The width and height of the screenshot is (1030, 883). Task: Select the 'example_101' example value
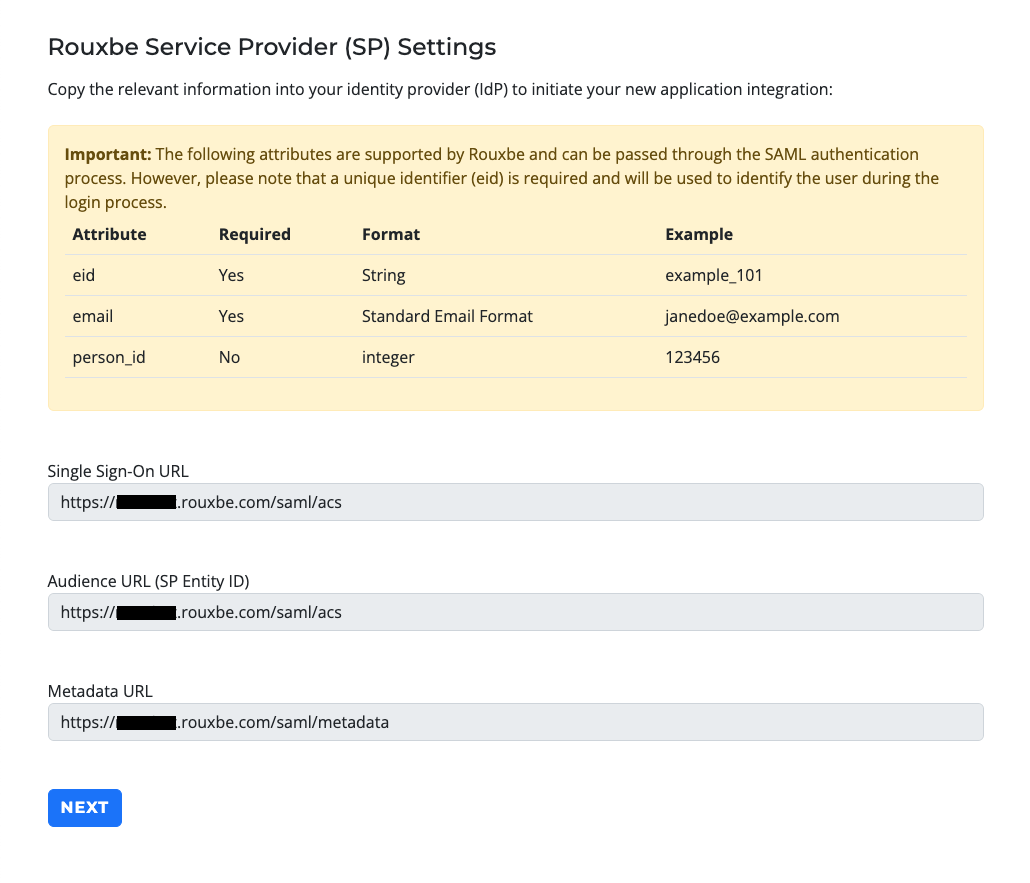714,275
